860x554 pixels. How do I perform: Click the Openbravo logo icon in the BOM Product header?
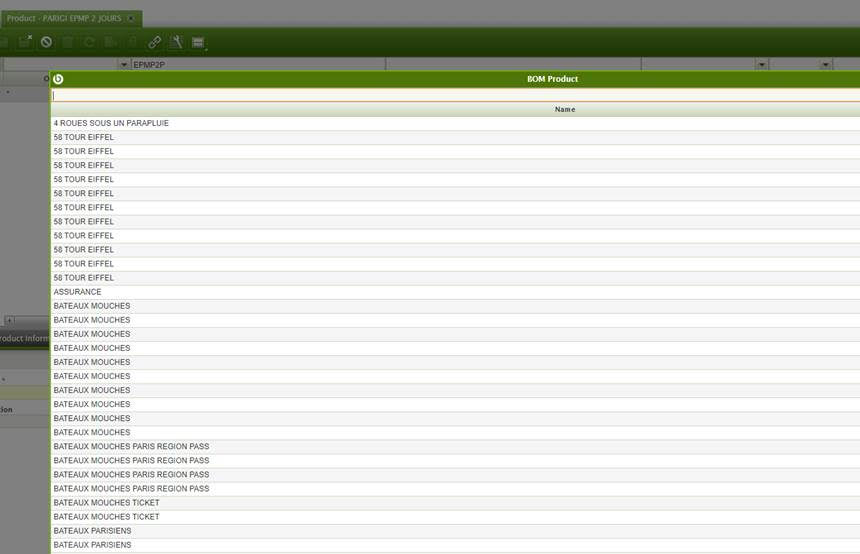[x=58, y=79]
